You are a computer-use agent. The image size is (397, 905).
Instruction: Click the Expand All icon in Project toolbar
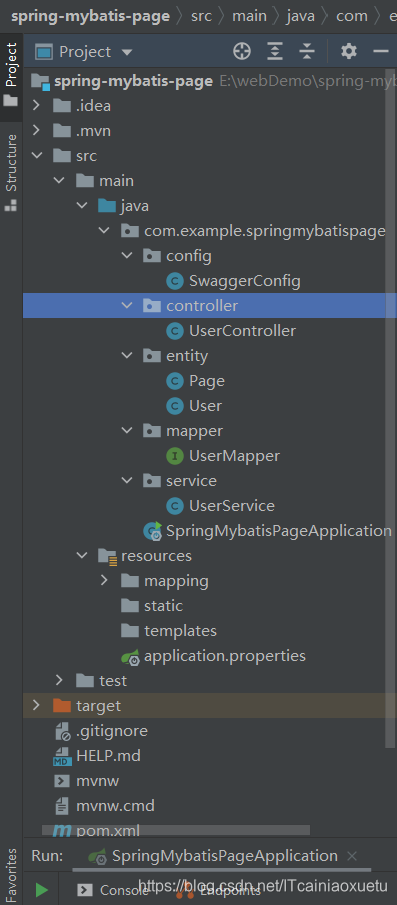275,52
